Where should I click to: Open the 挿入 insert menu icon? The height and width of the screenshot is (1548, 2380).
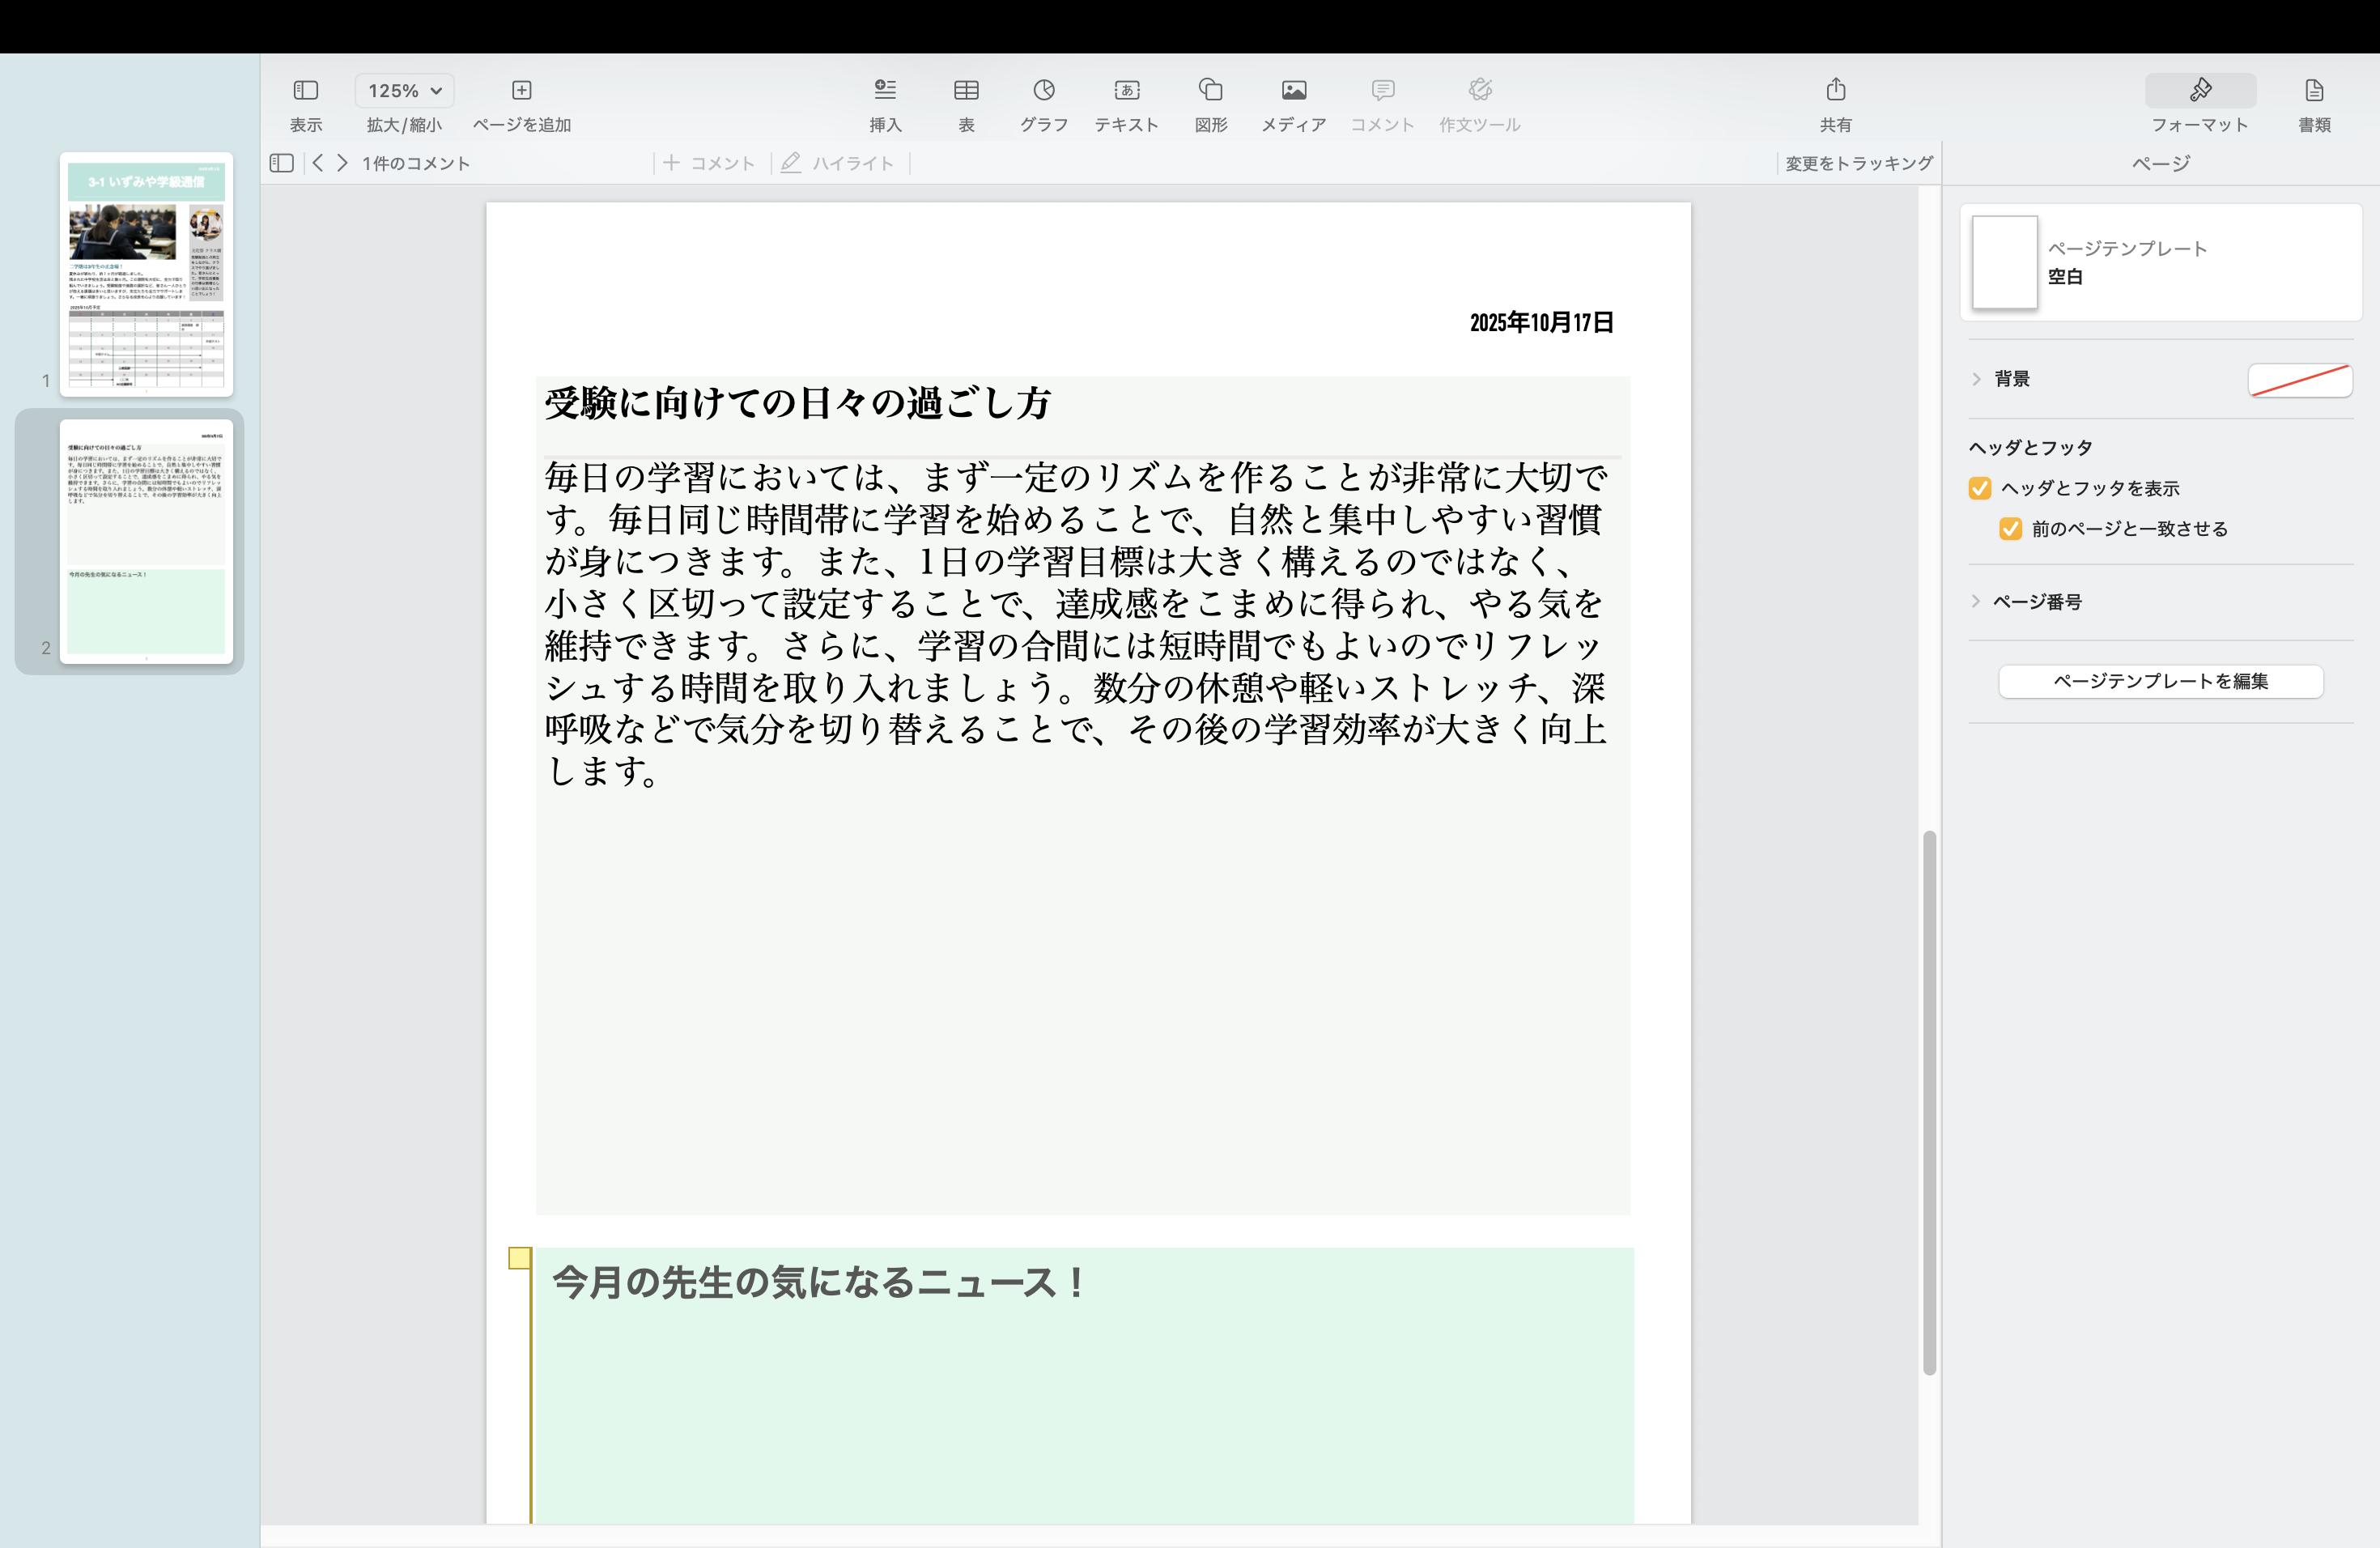[x=884, y=91]
